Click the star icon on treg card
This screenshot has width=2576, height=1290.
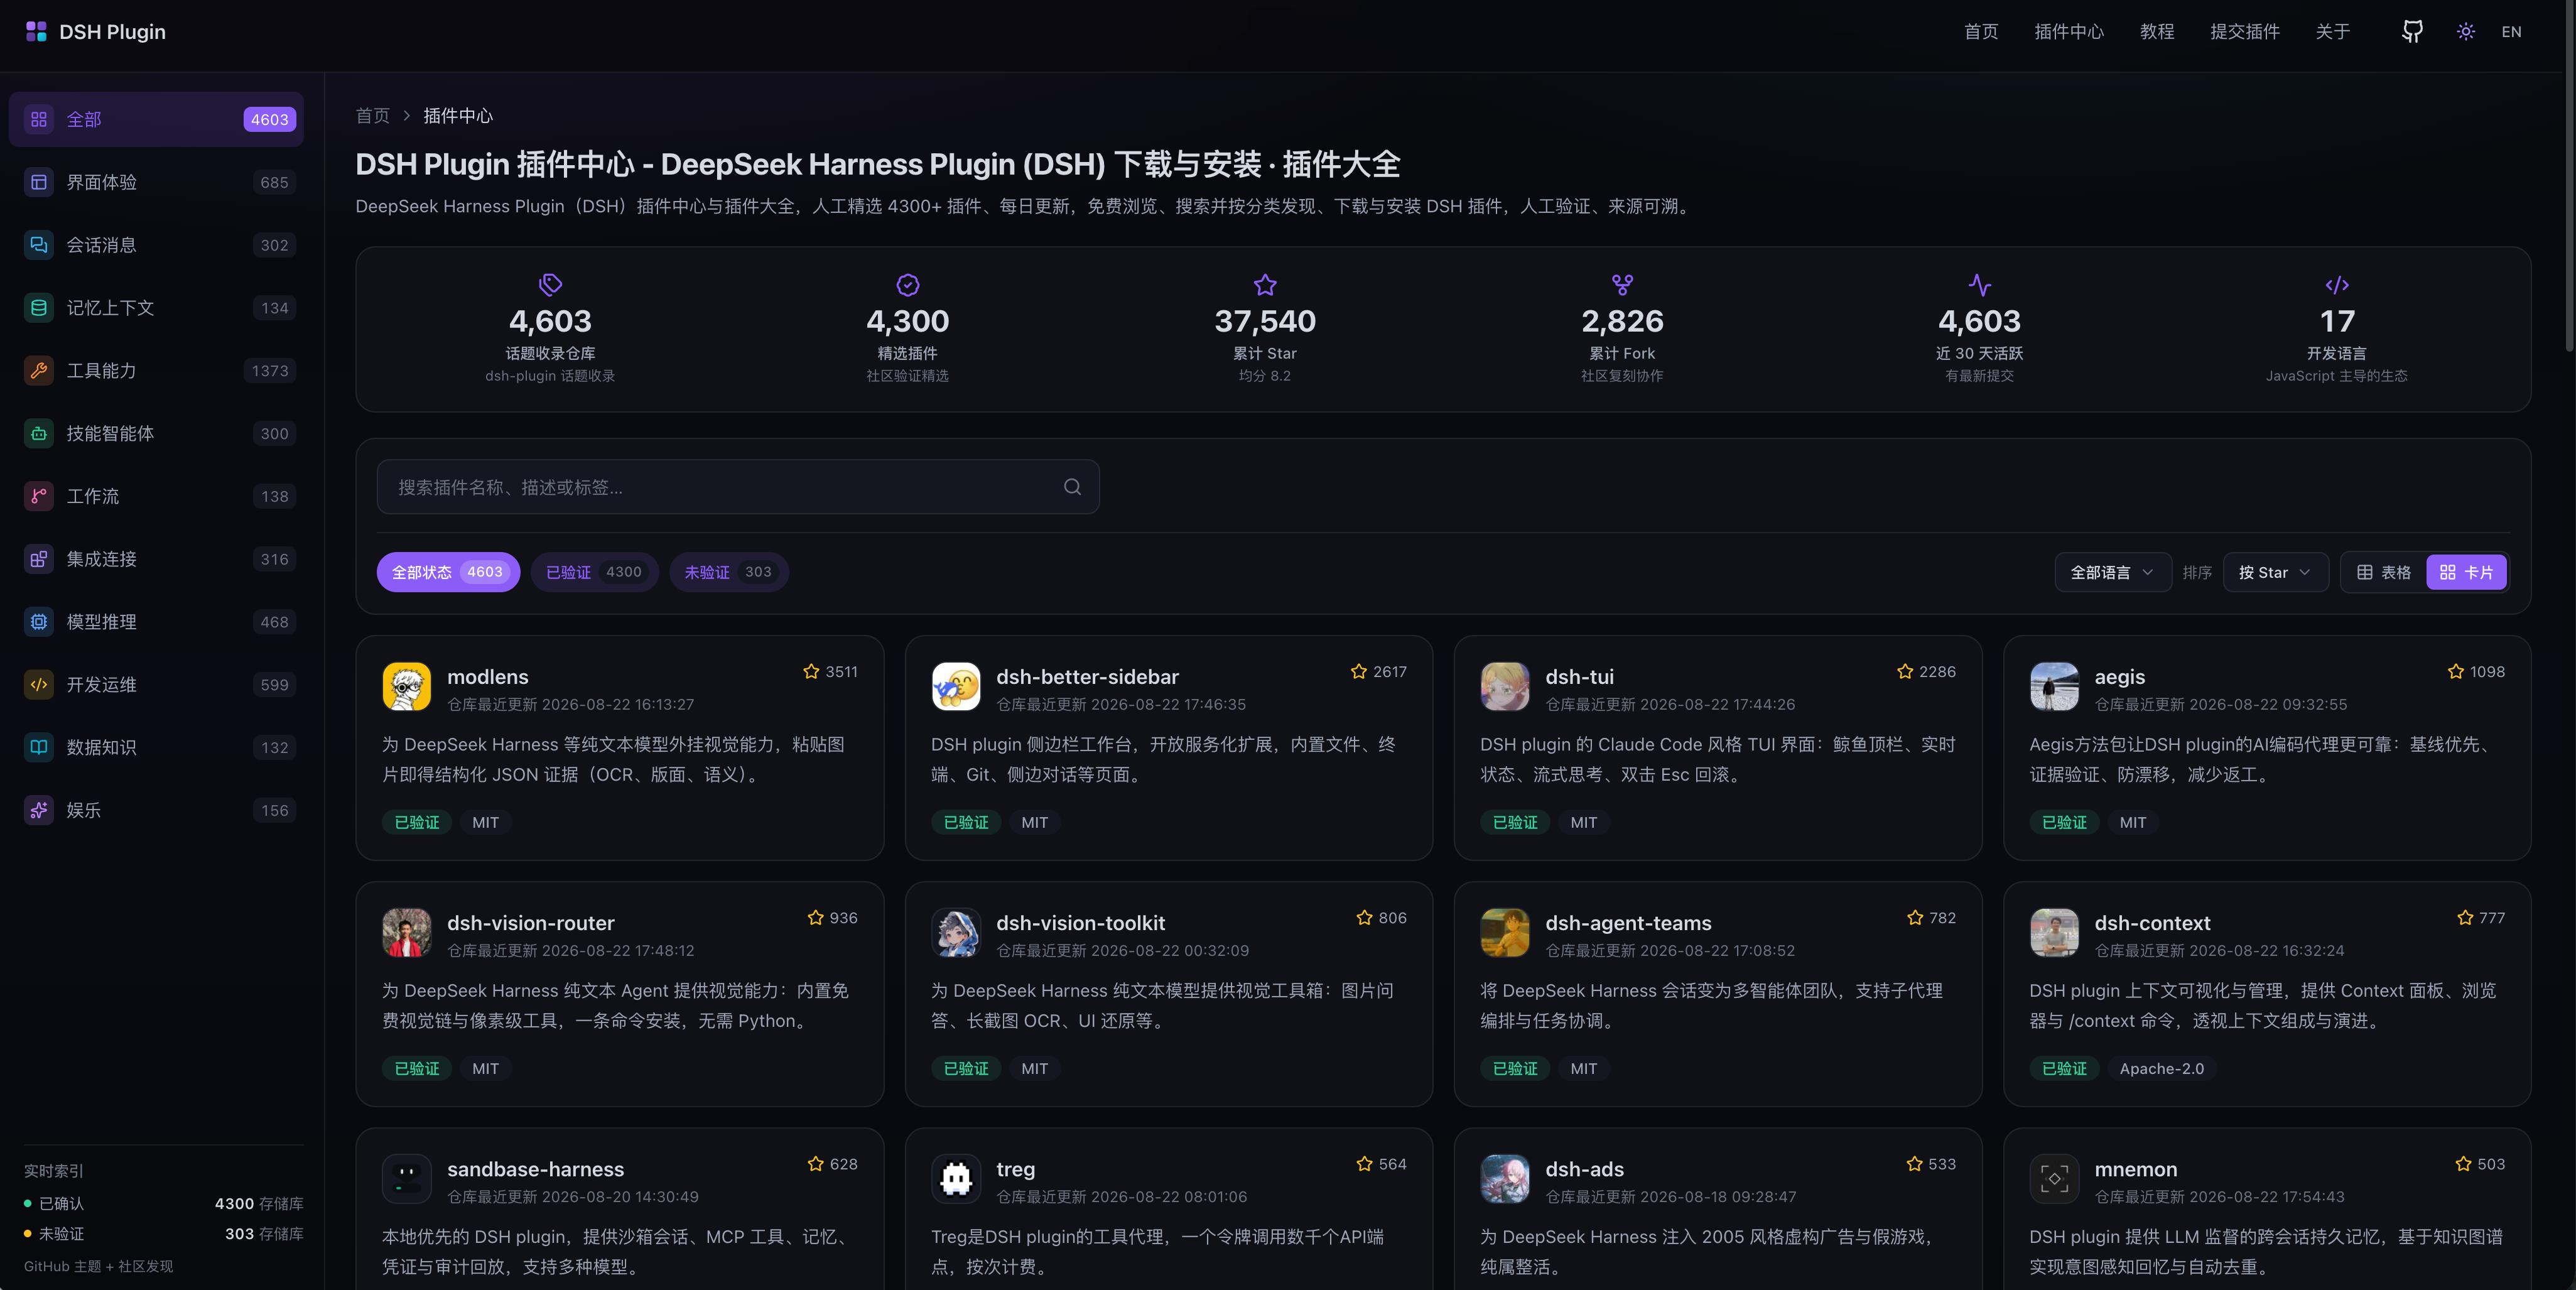(x=1364, y=1164)
